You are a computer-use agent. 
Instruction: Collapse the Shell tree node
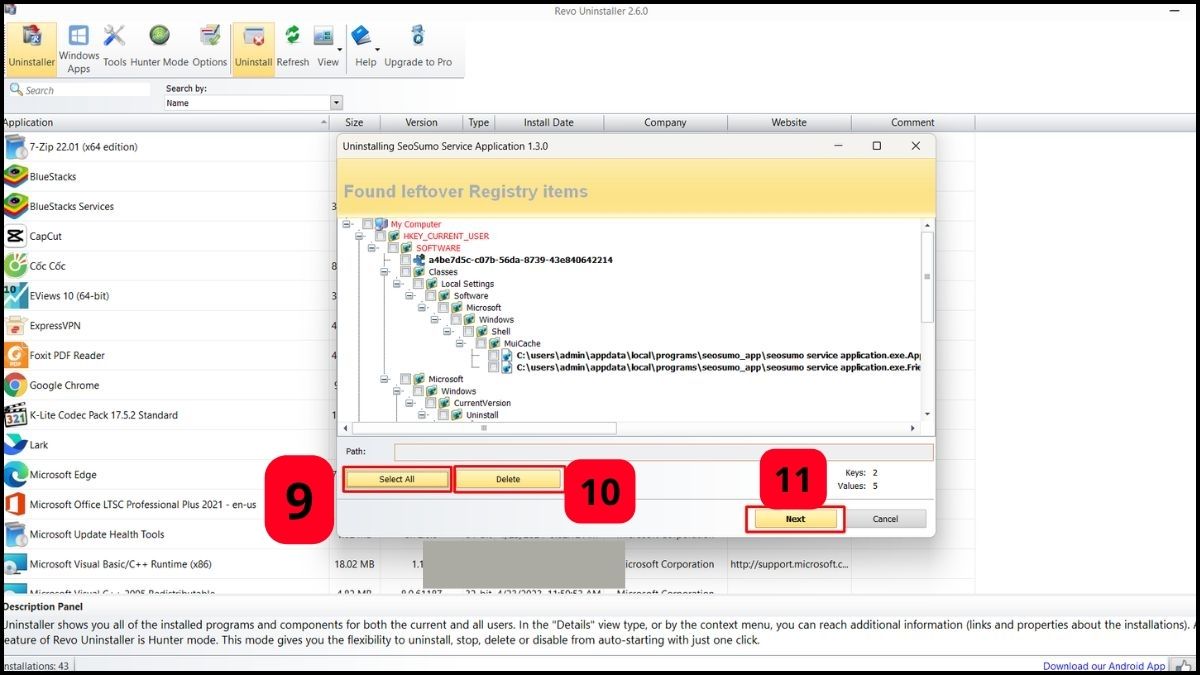point(446,332)
